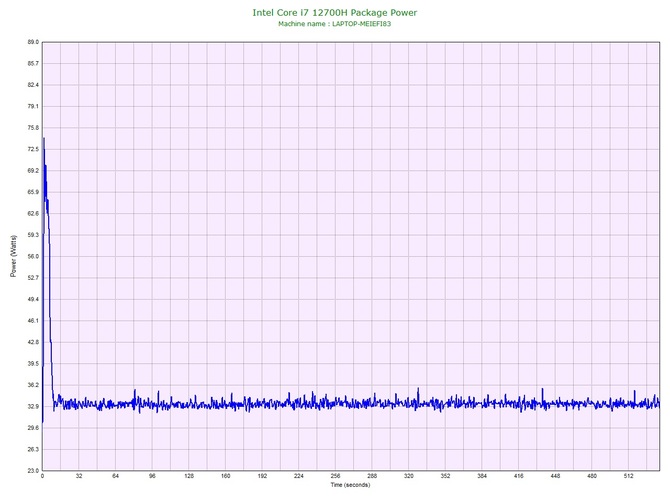Viewport: 670px width, 502px height.
Task: Click the 64 x-axis tick label
Action: 116,476
